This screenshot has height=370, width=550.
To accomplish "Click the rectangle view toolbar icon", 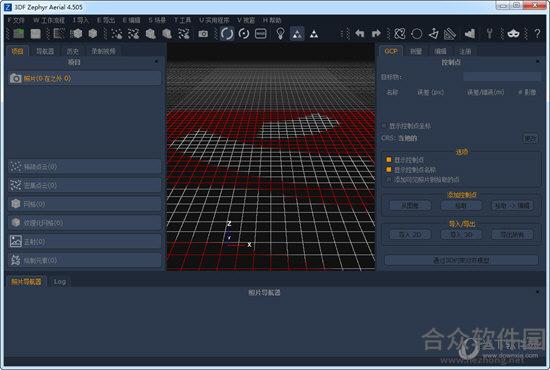I will (261, 34).
